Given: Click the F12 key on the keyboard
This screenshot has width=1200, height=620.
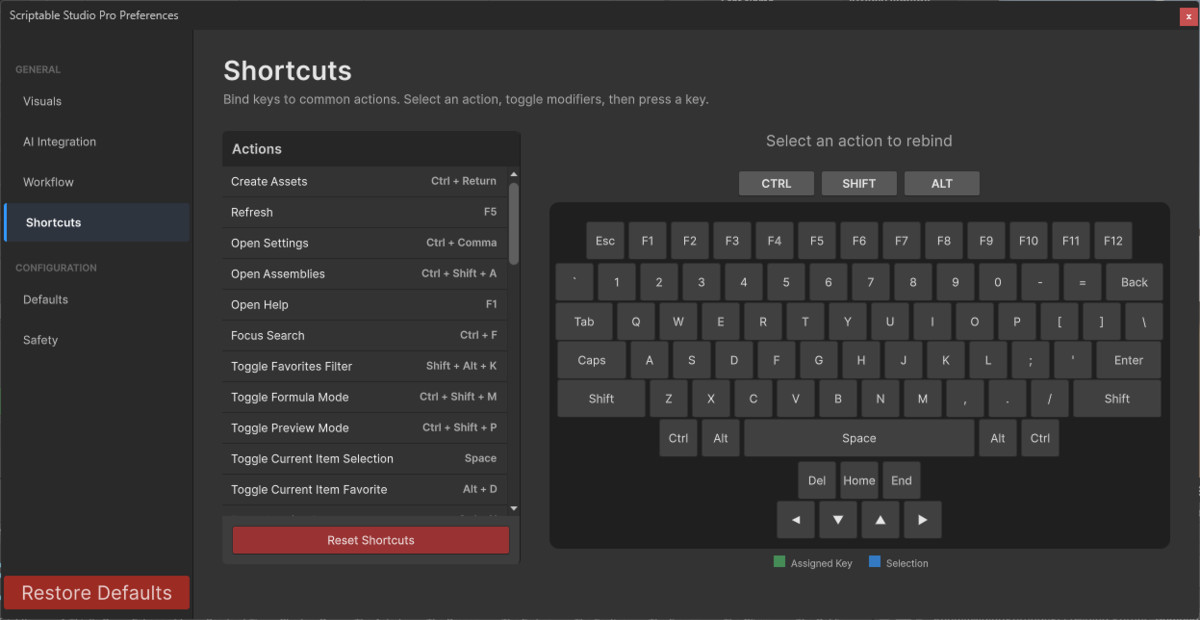Looking at the screenshot, I should pyautogui.click(x=1112, y=240).
